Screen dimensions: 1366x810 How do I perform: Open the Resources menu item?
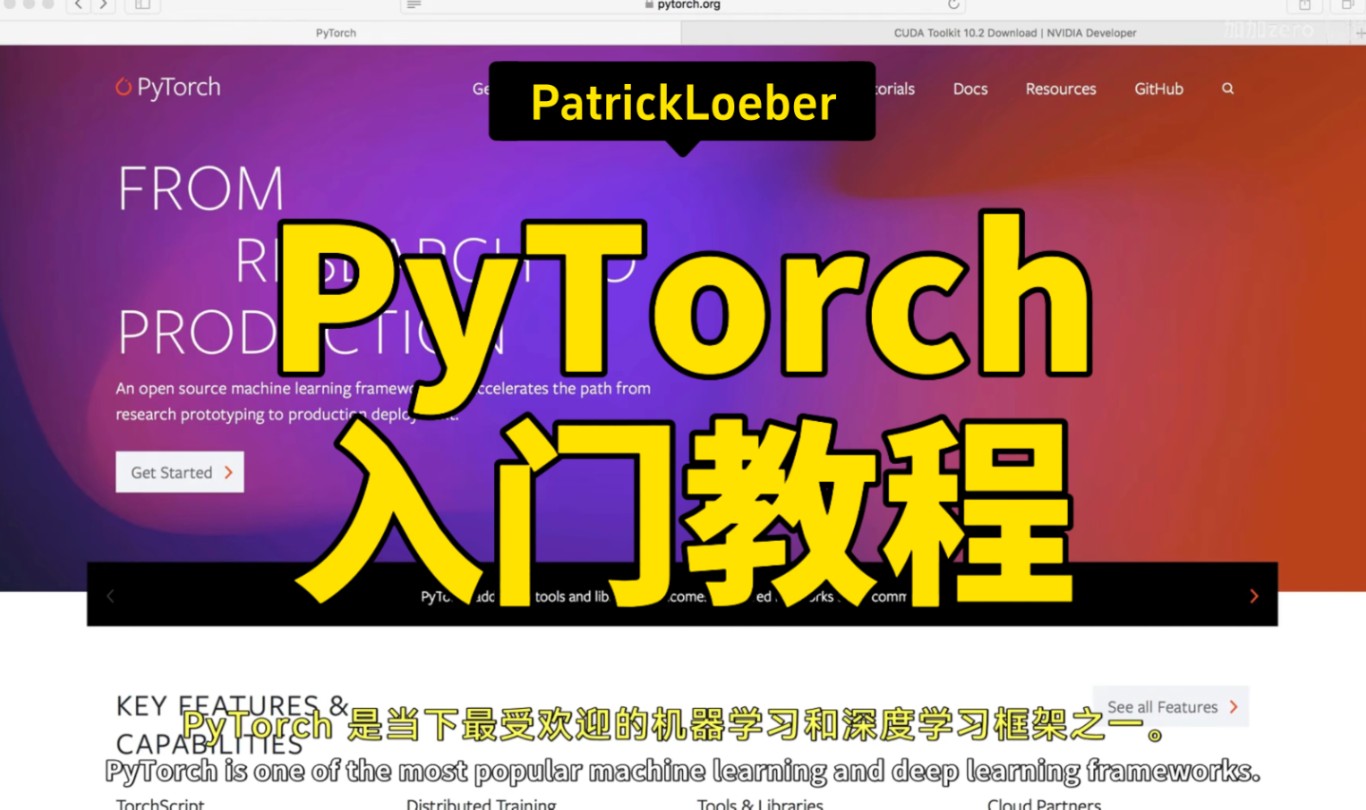1061,89
